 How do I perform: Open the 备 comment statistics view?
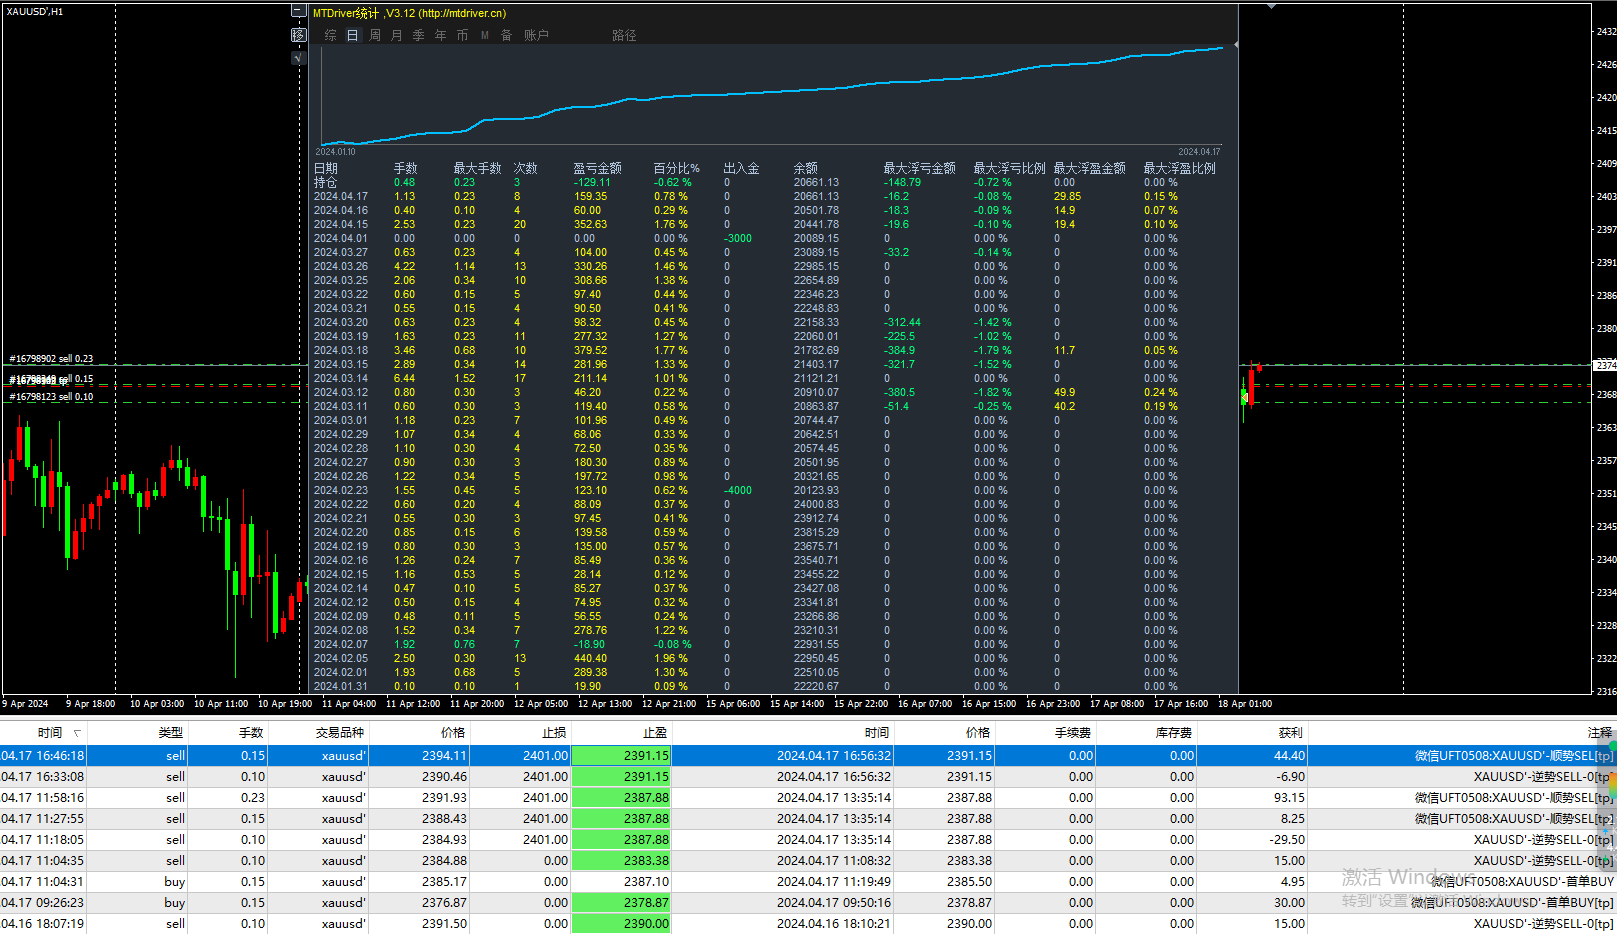pyautogui.click(x=507, y=35)
